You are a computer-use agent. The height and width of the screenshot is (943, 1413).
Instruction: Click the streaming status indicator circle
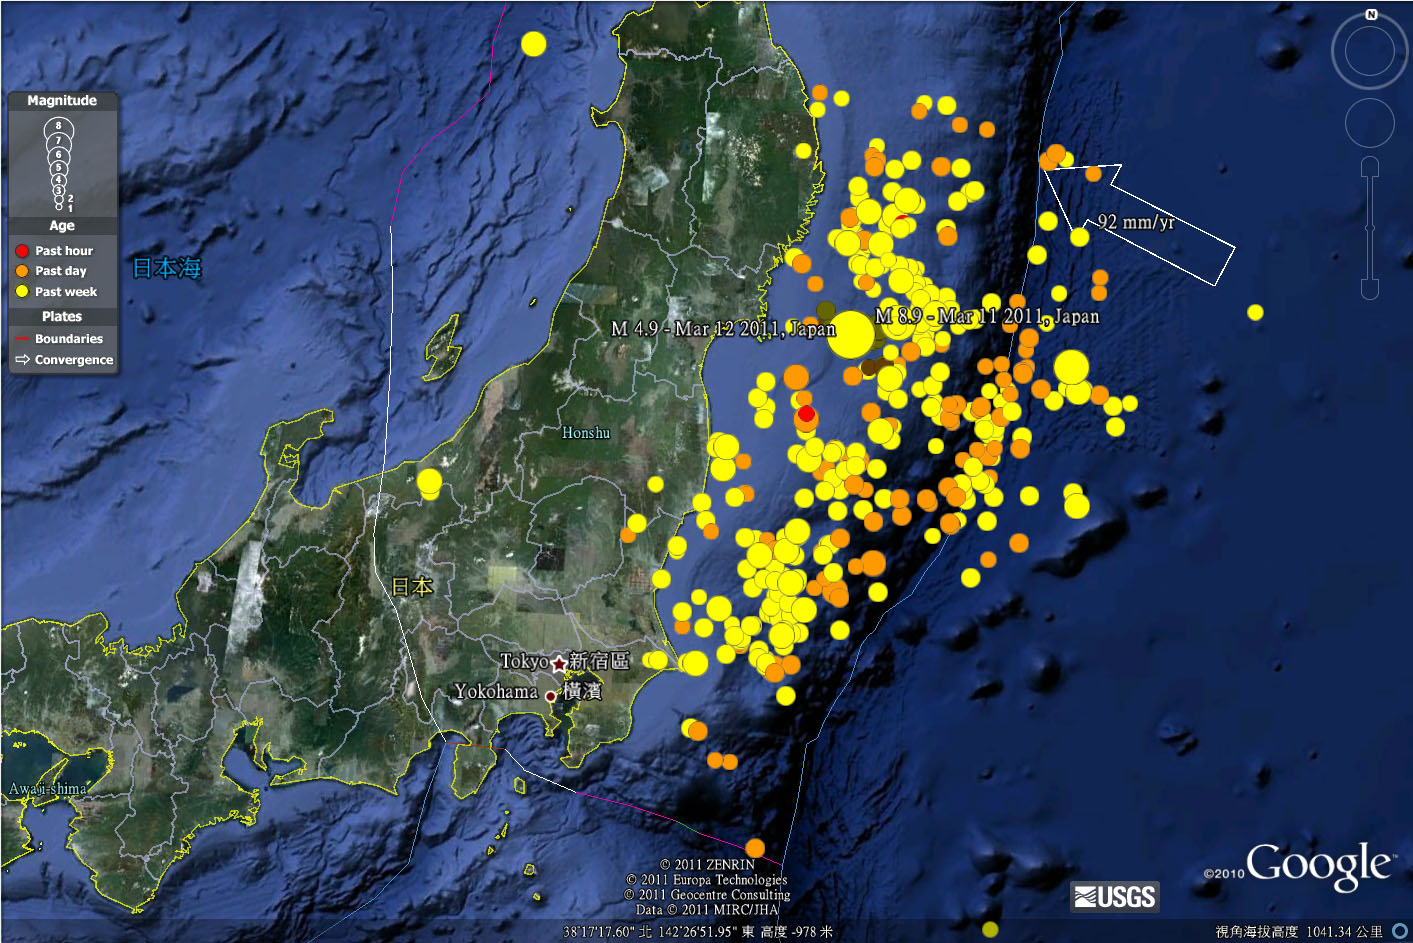[x=1399, y=931]
